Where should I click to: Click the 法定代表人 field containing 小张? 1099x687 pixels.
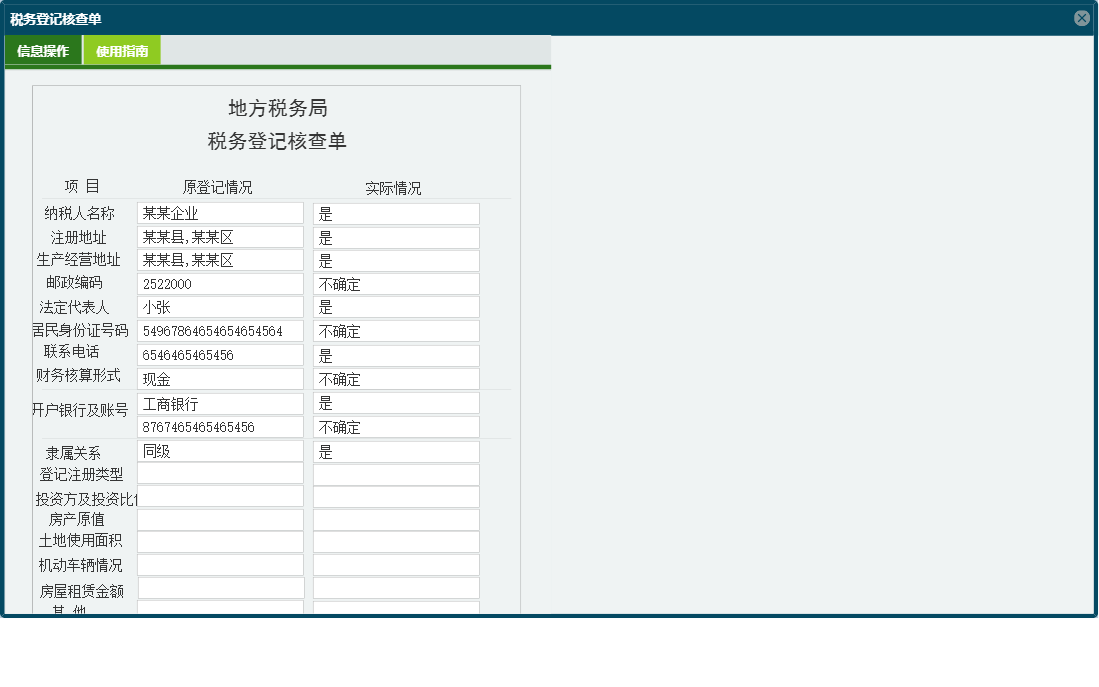pyautogui.click(x=219, y=307)
